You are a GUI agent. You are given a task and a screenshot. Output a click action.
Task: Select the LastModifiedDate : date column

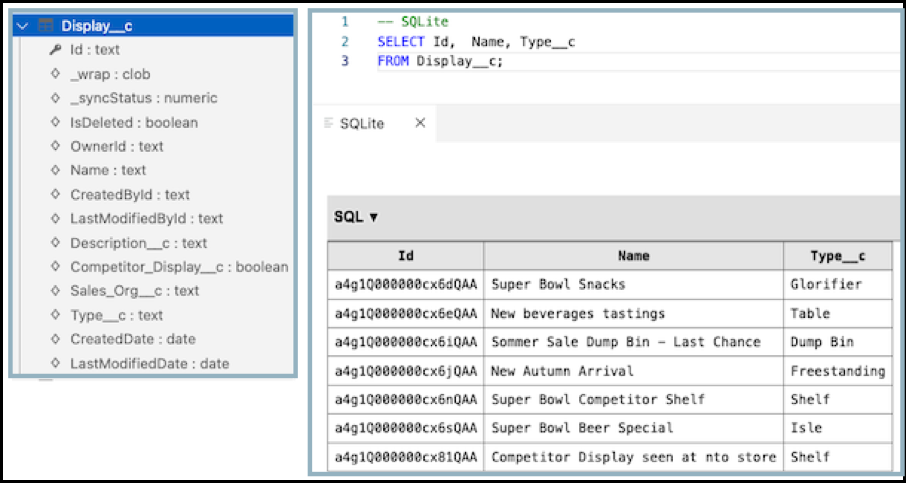[150, 364]
